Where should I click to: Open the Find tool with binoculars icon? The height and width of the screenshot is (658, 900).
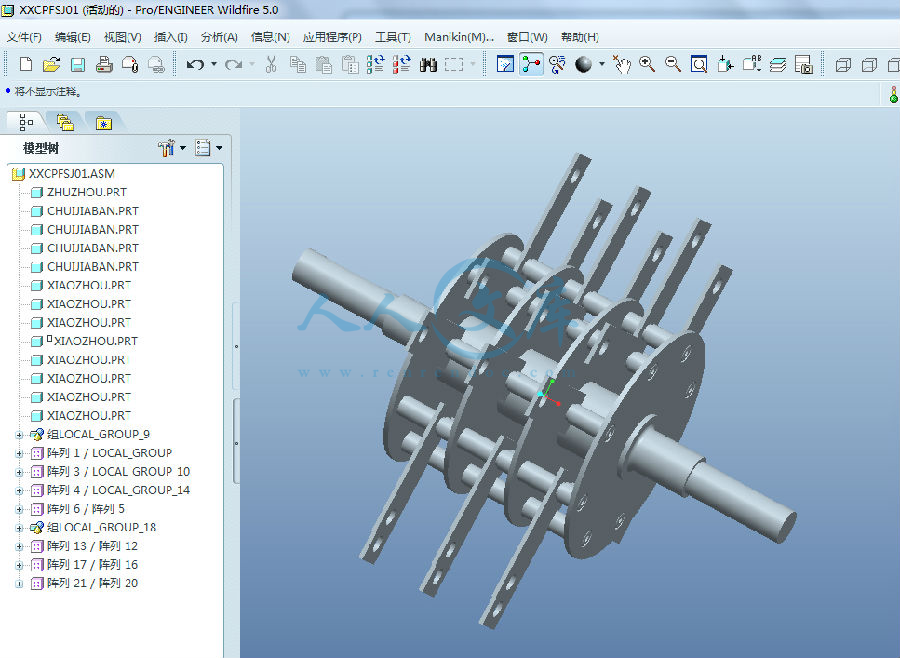click(428, 64)
